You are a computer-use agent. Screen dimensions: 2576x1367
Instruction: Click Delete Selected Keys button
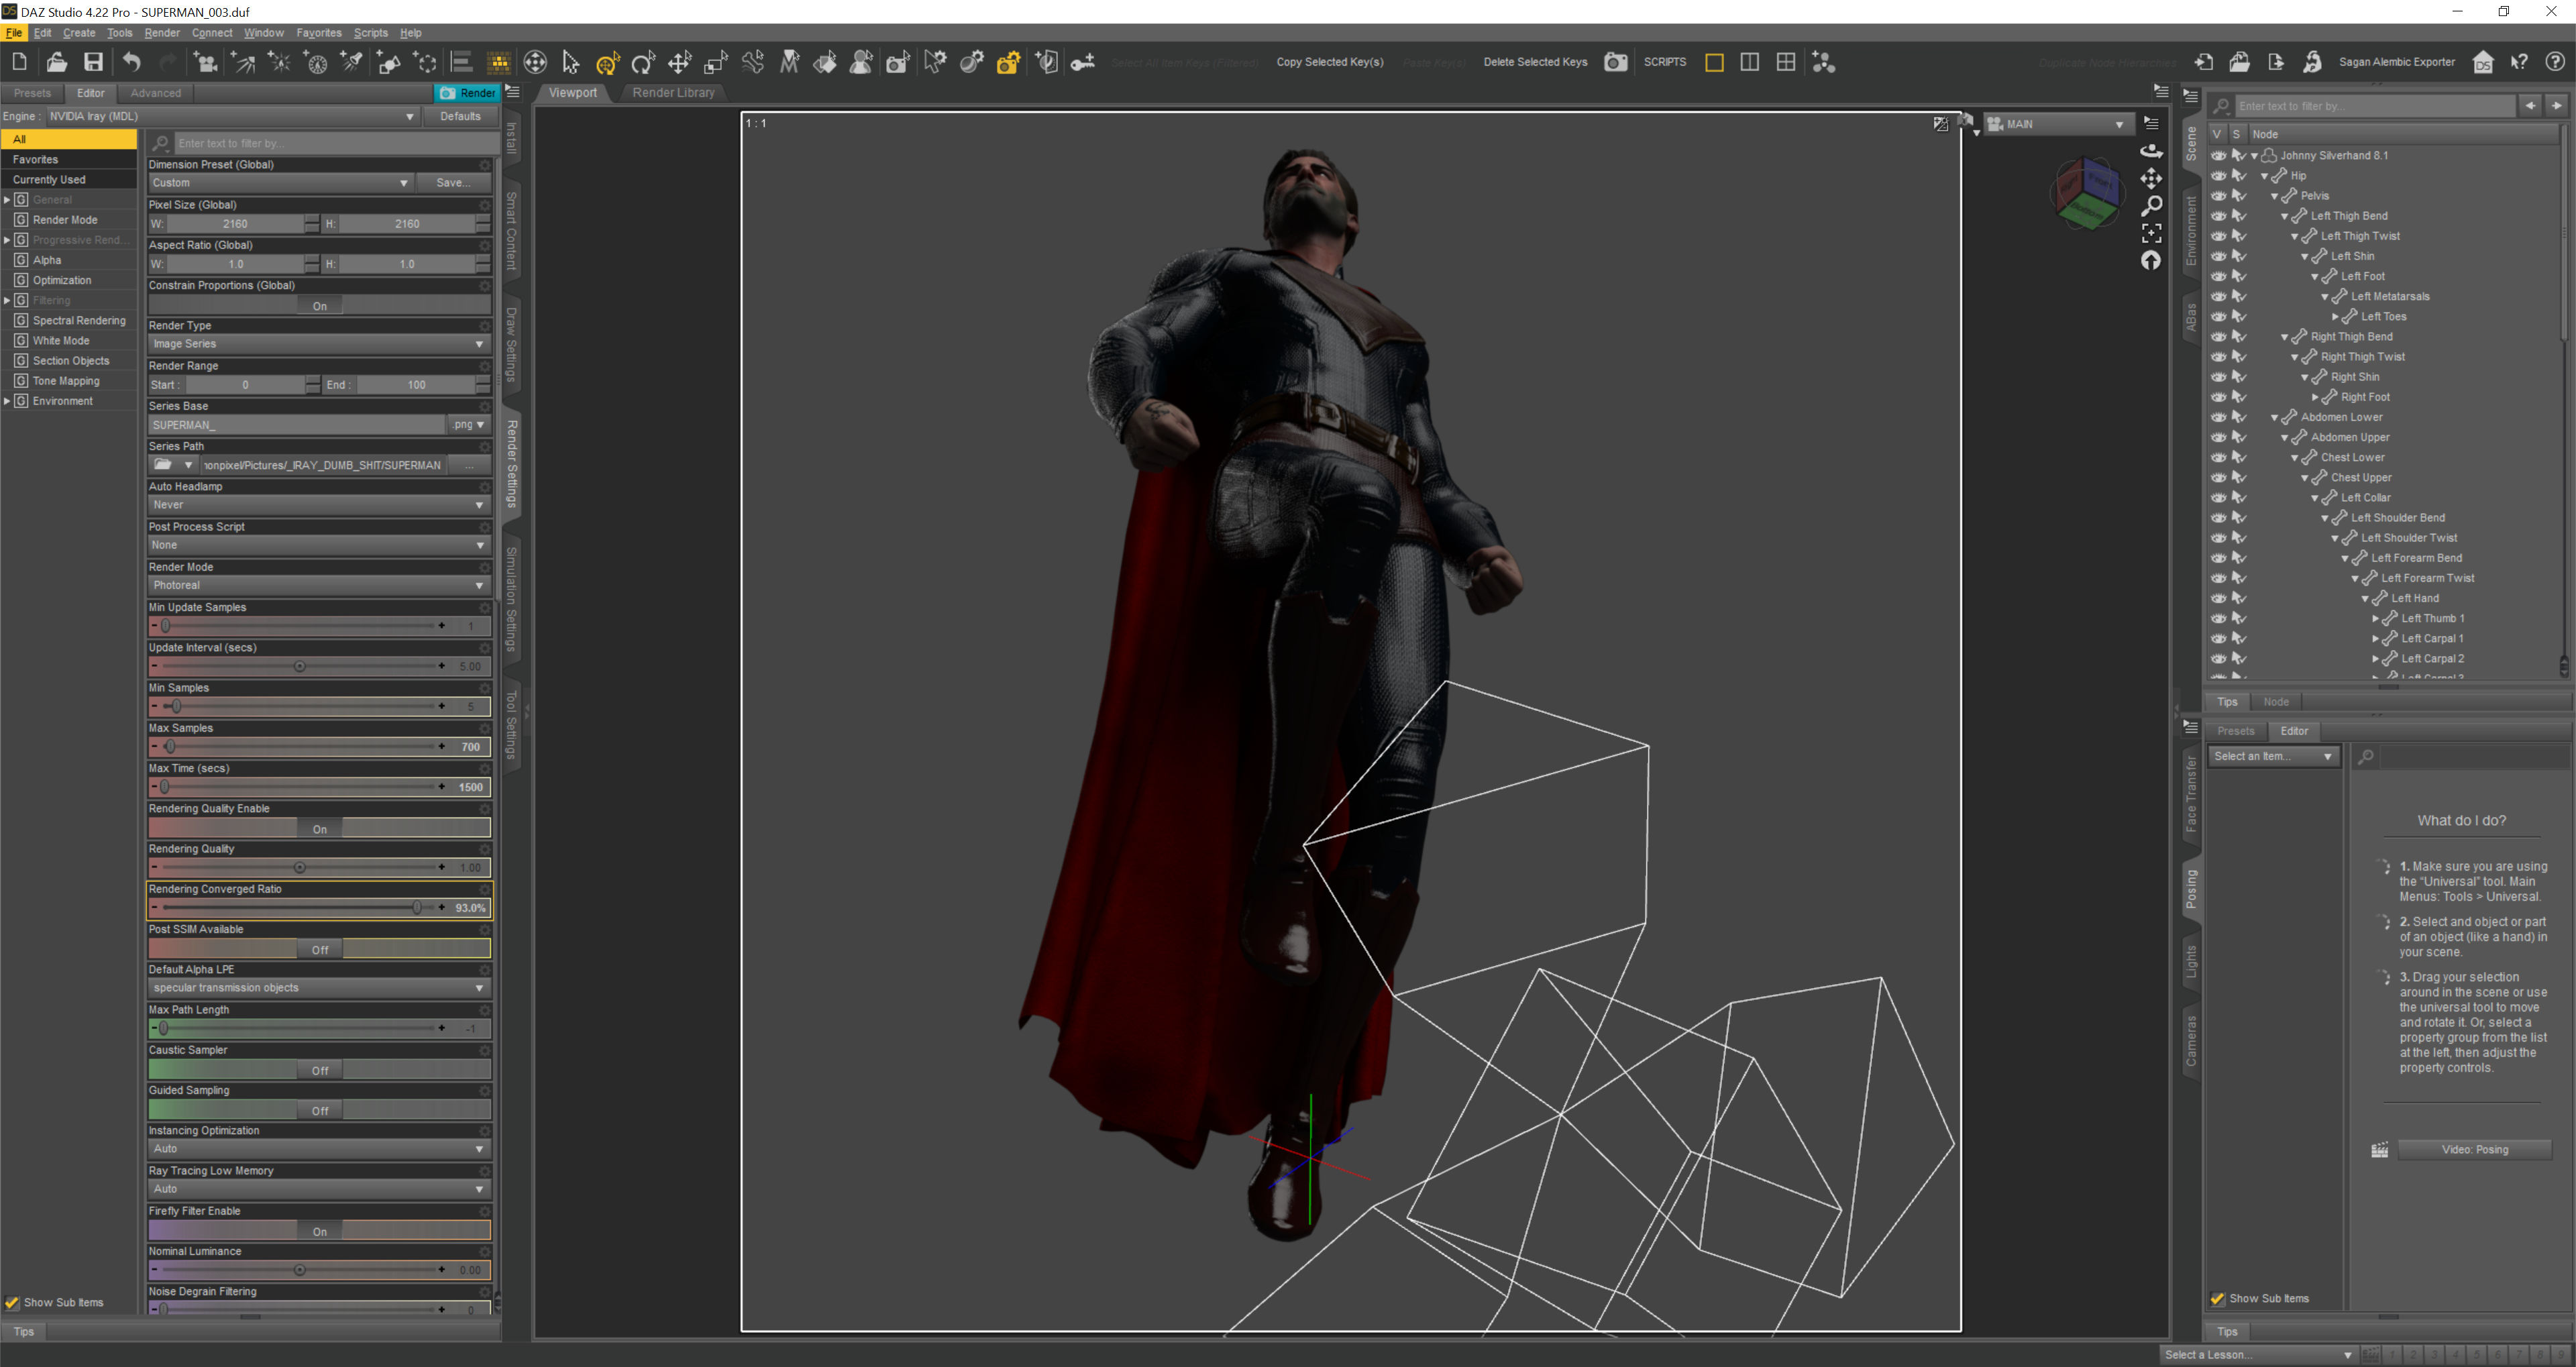[1535, 62]
